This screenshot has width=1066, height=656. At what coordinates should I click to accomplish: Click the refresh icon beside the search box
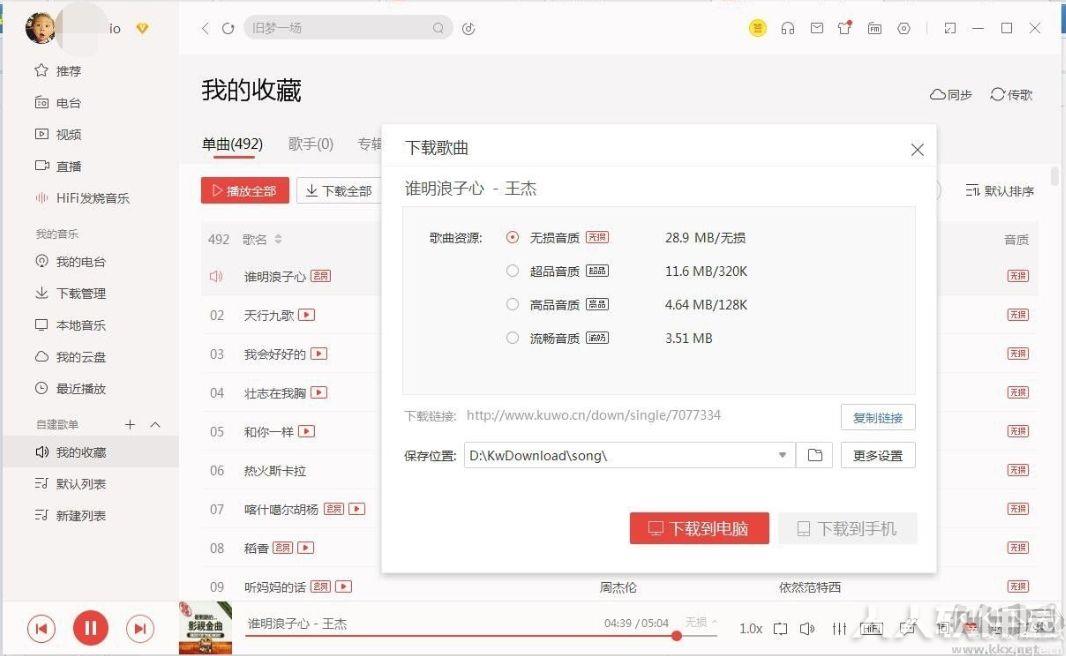[228, 28]
